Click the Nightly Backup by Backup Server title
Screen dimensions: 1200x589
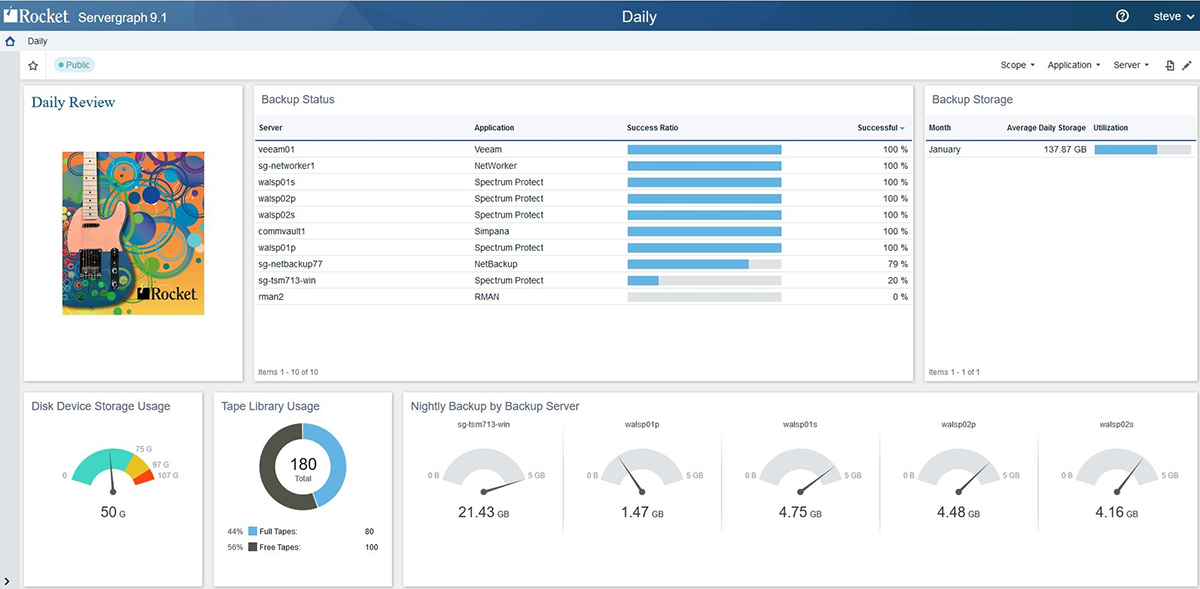495,406
